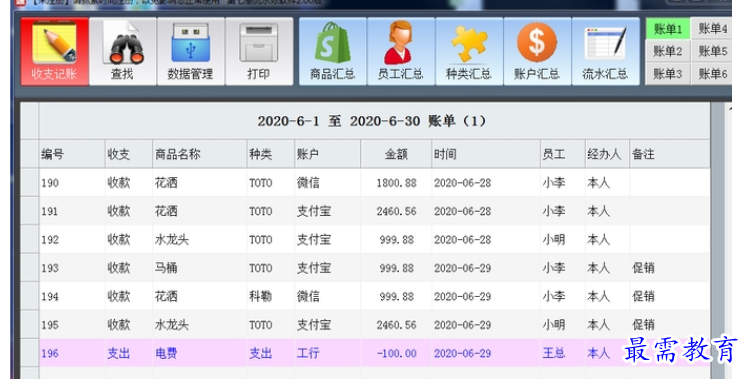
Task: Click date 2020-06-29 in row 195
Action: (x=462, y=325)
